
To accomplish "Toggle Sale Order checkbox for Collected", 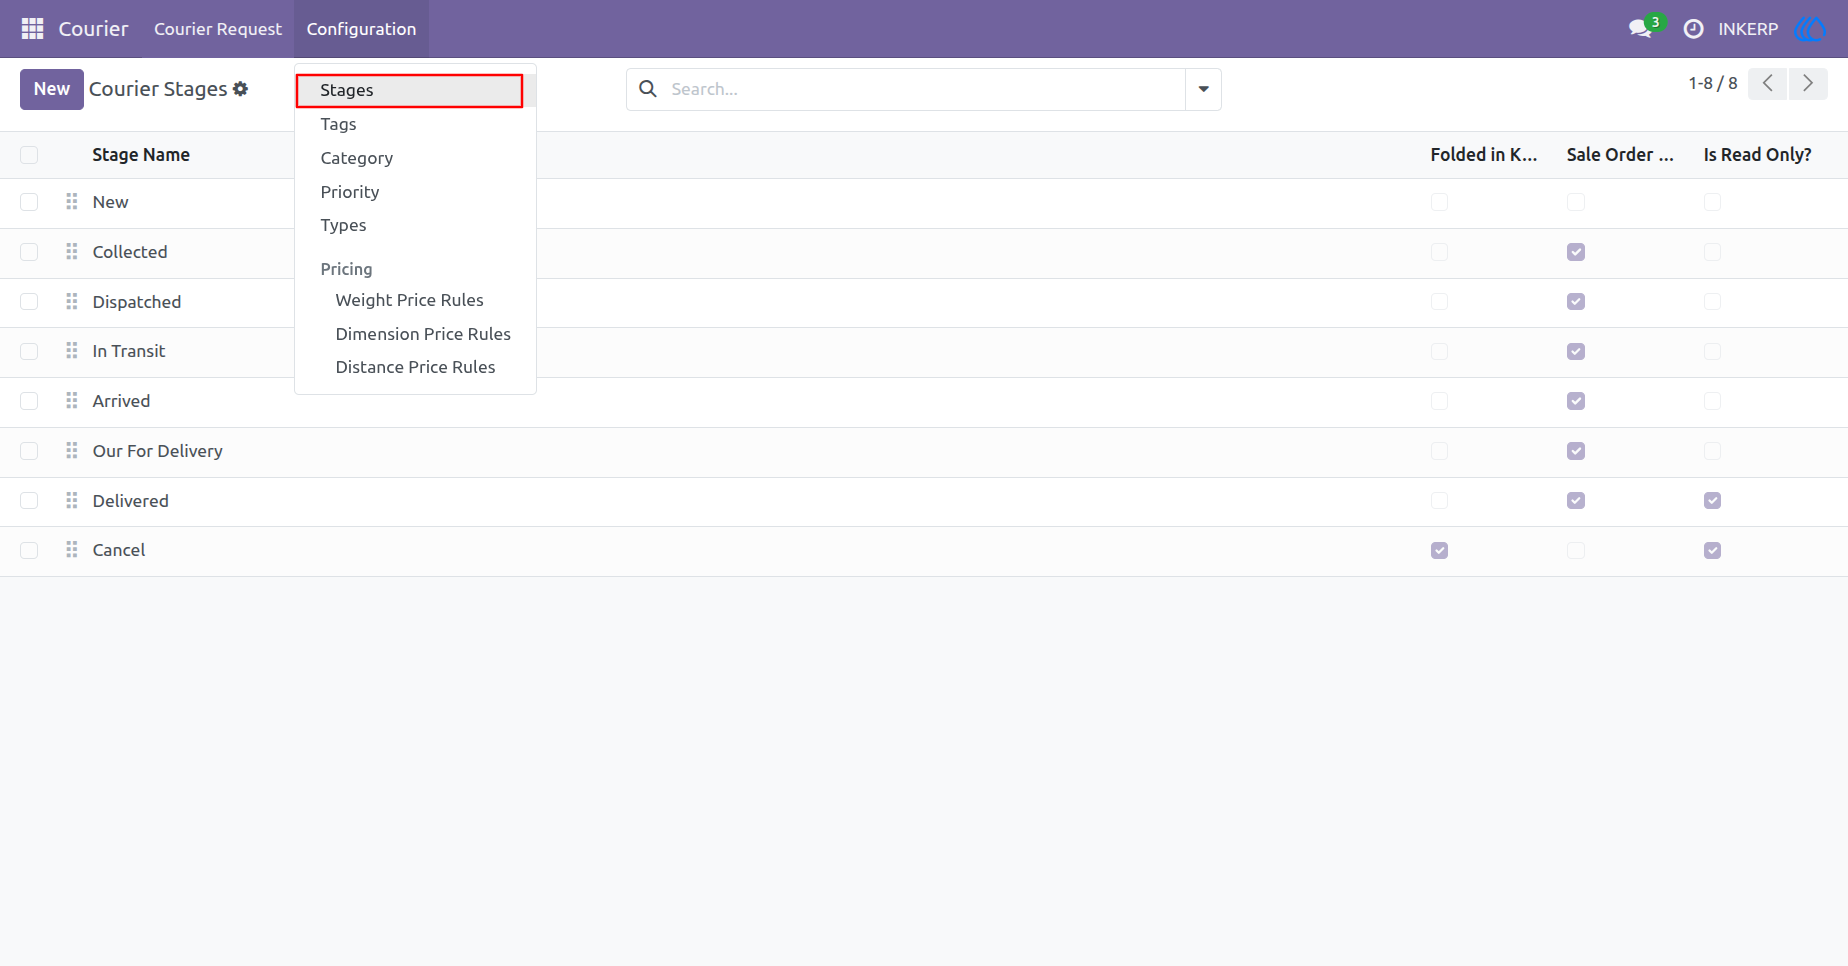I will coord(1576,252).
